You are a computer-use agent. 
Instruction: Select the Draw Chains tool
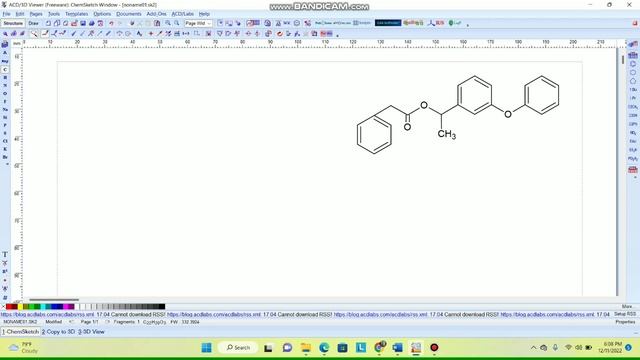tap(63, 33)
